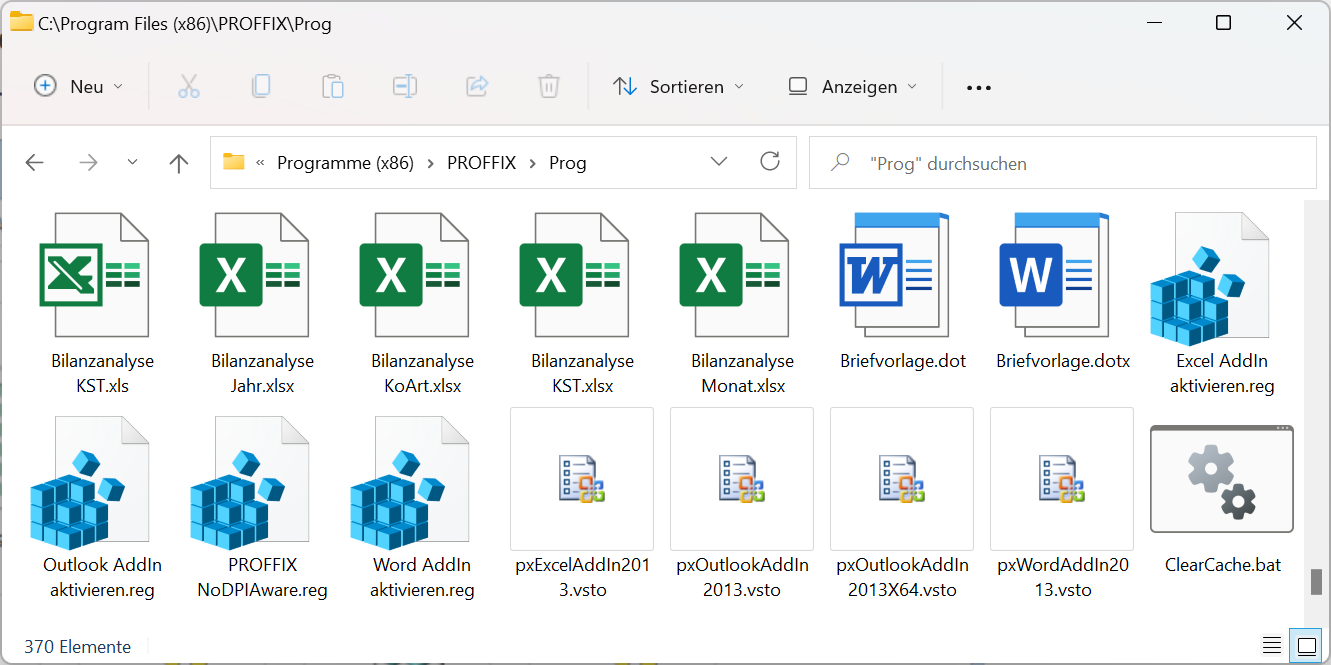Viewport: 1331px width, 665px height.
Task: Expand chevron after Programme (x86)
Action: tap(431, 163)
